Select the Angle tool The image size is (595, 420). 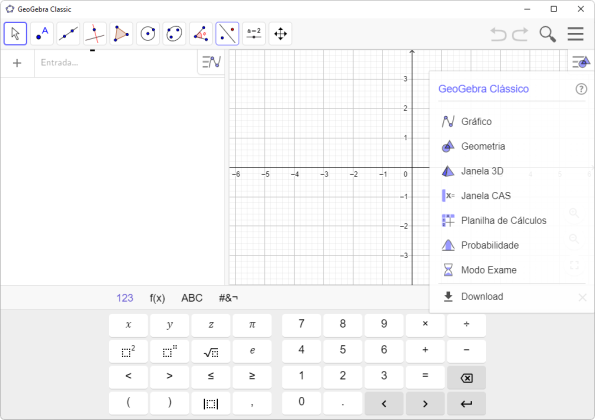tap(201, 34)
